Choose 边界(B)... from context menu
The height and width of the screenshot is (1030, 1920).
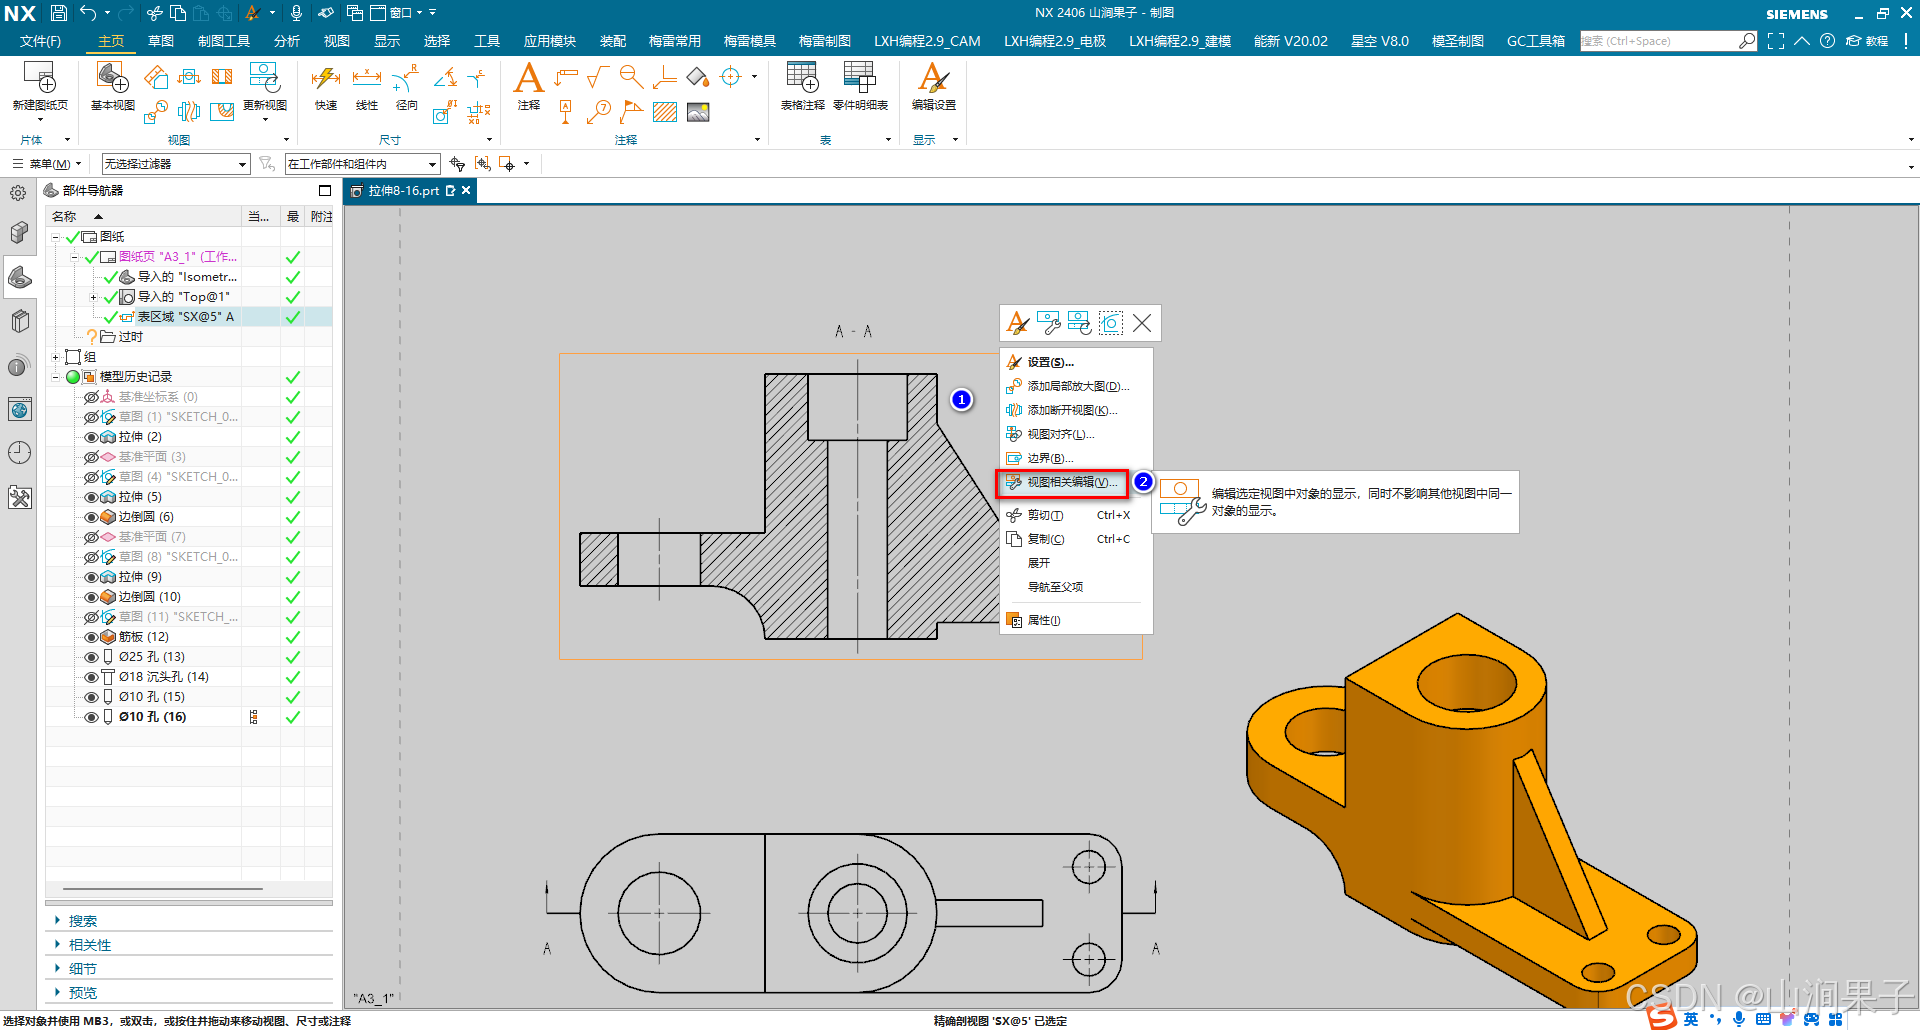[1050, 458]
